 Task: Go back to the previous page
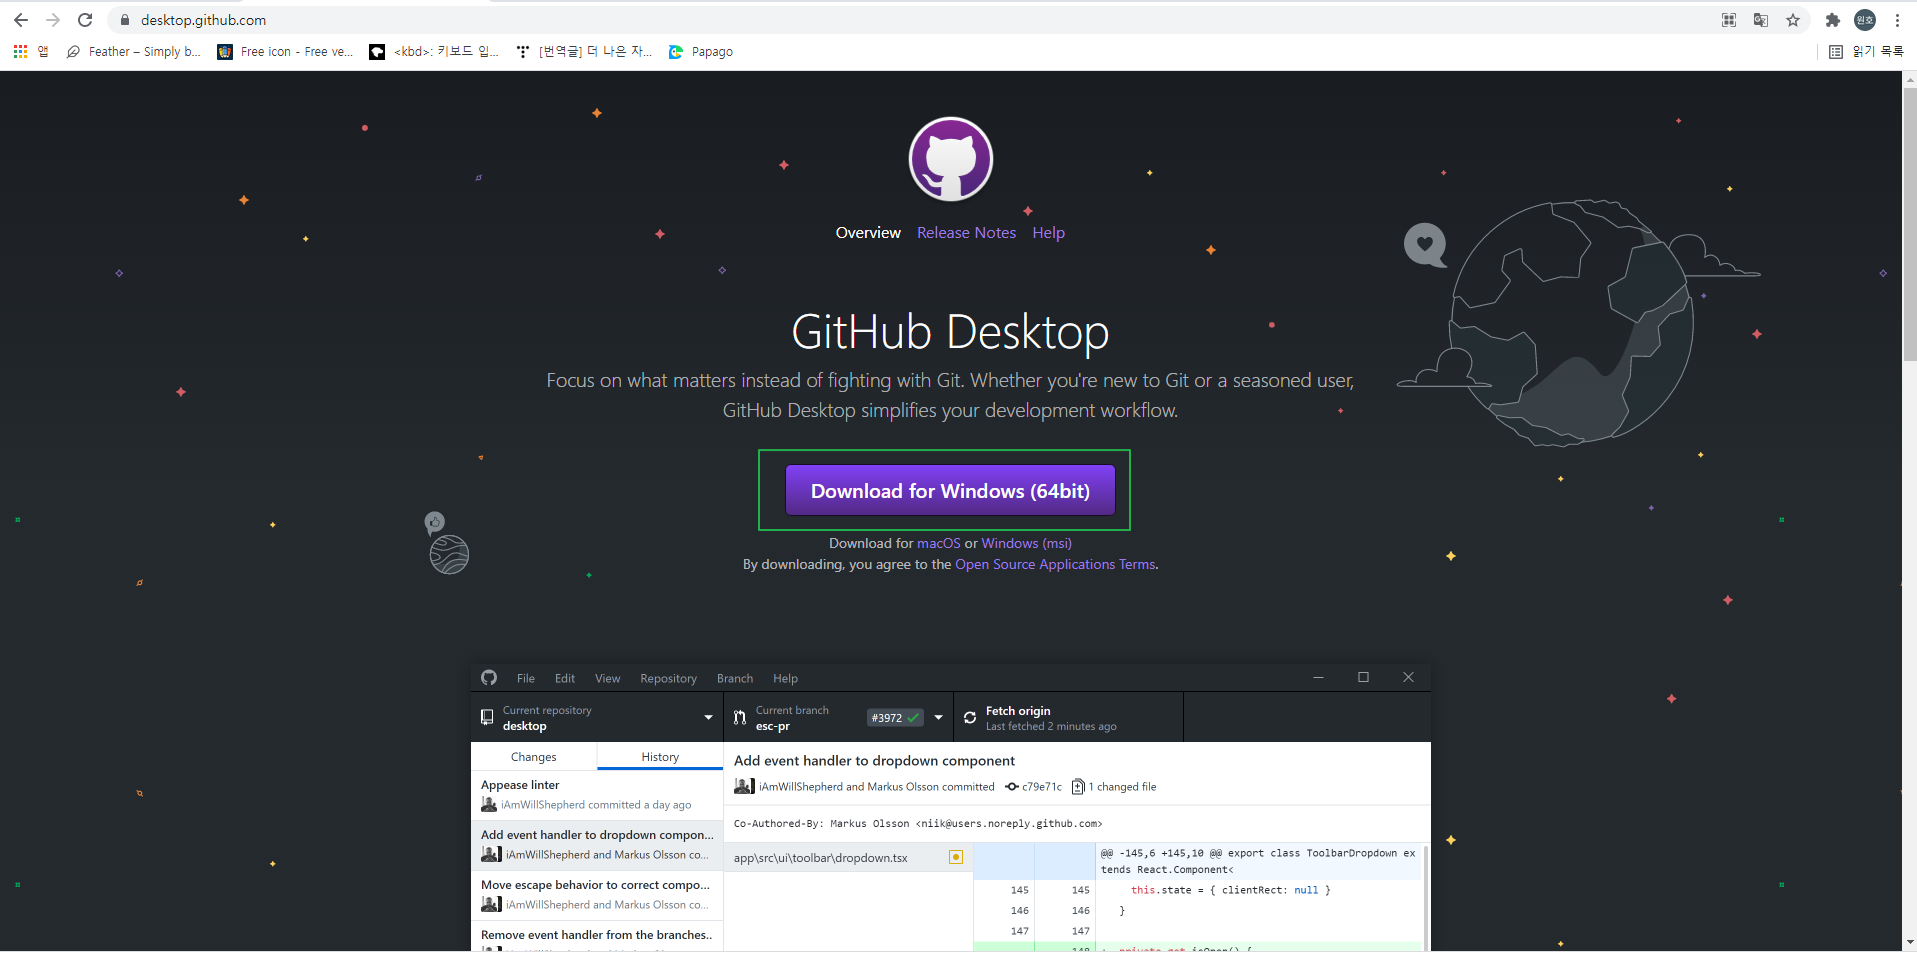coord(21,20)
